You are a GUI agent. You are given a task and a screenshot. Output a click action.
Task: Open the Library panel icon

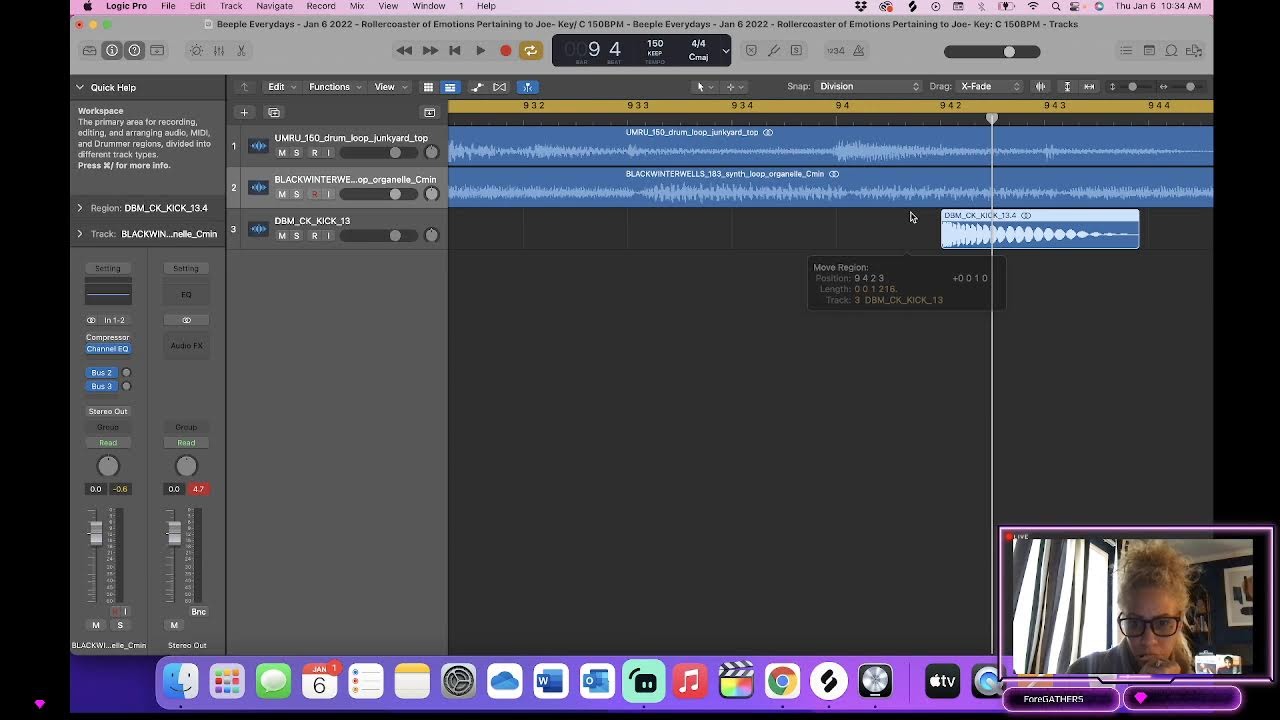pos(89,50)
